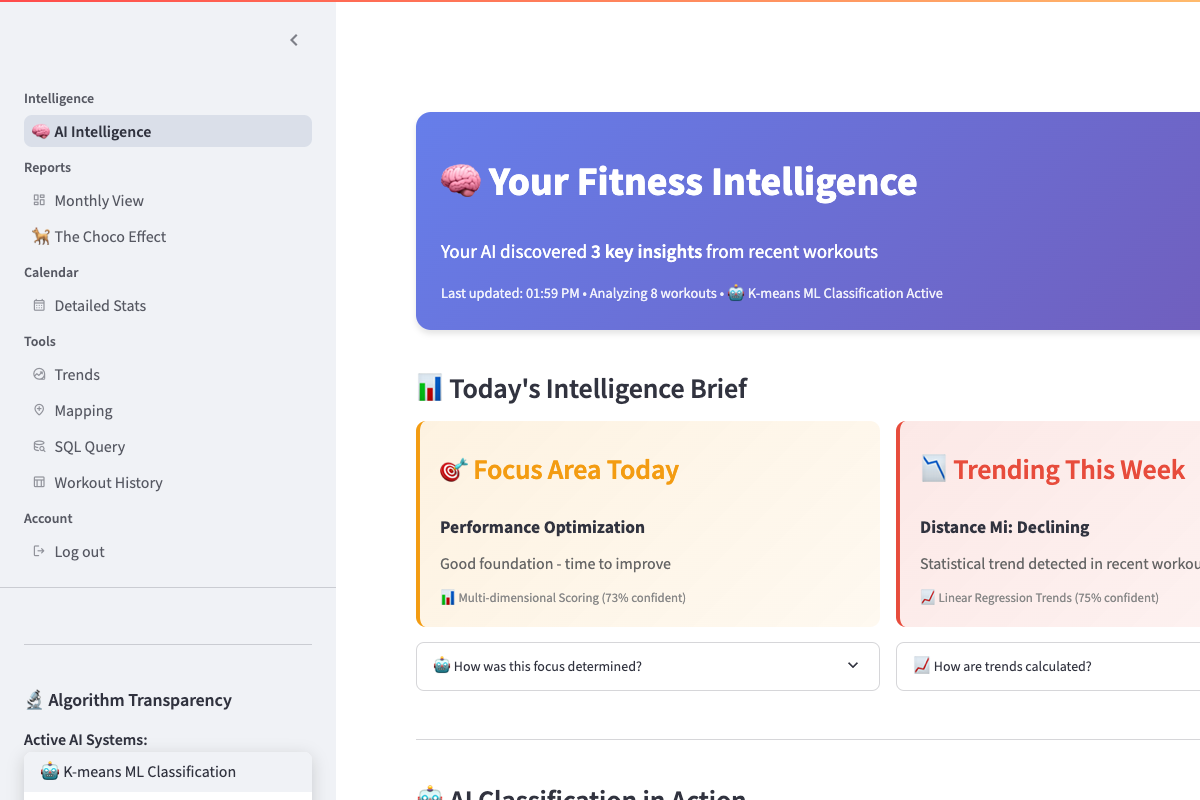The width and height of the screenshot is (1200, 800).
Task: Click the Workout History table icon
Action: point(39,482)
